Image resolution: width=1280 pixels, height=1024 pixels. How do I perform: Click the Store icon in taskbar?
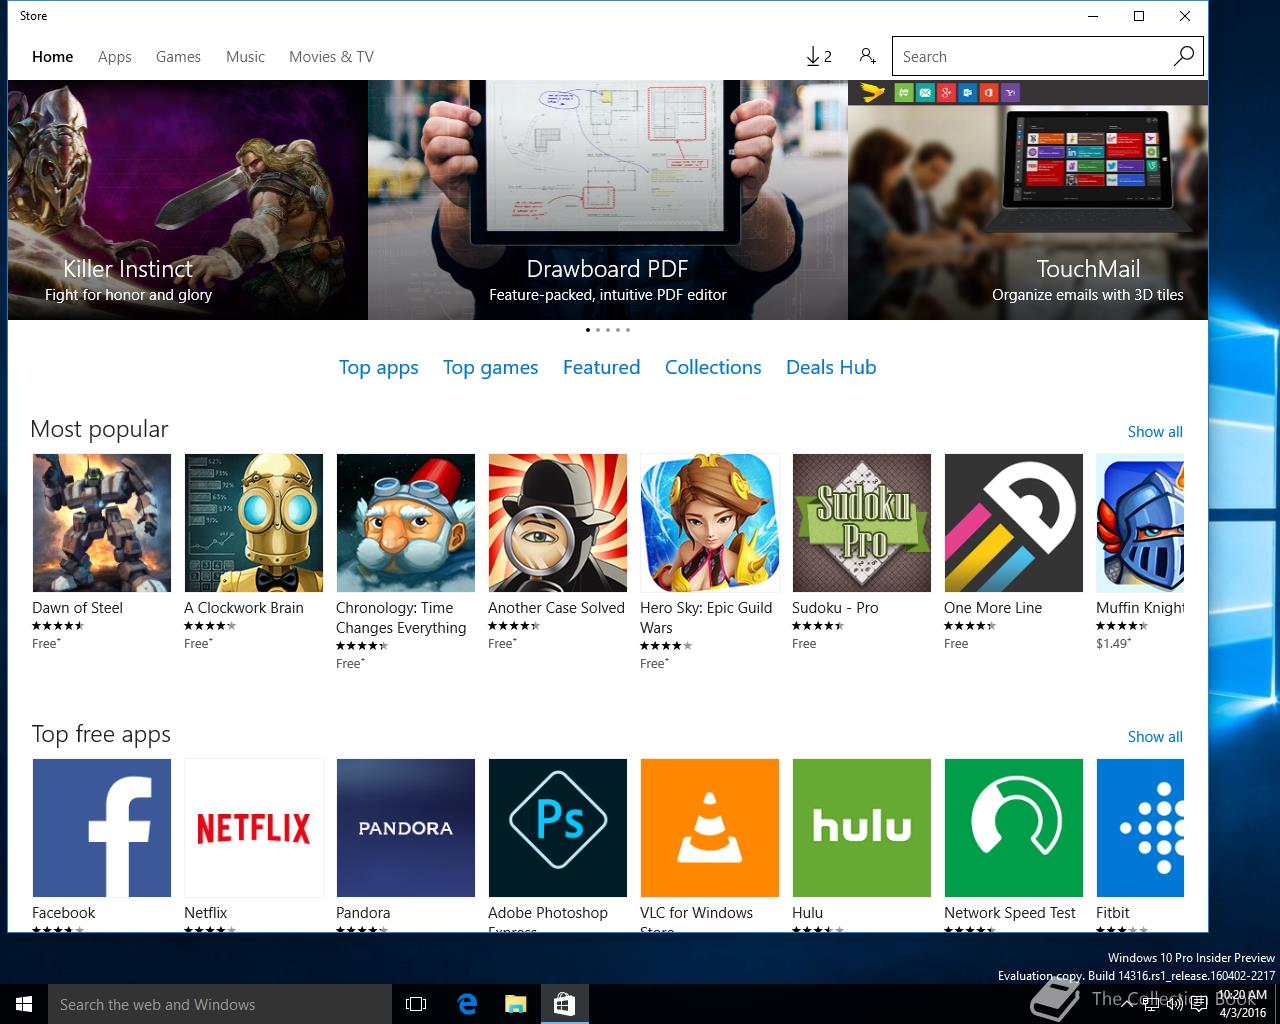click(x=564, y=1004)
